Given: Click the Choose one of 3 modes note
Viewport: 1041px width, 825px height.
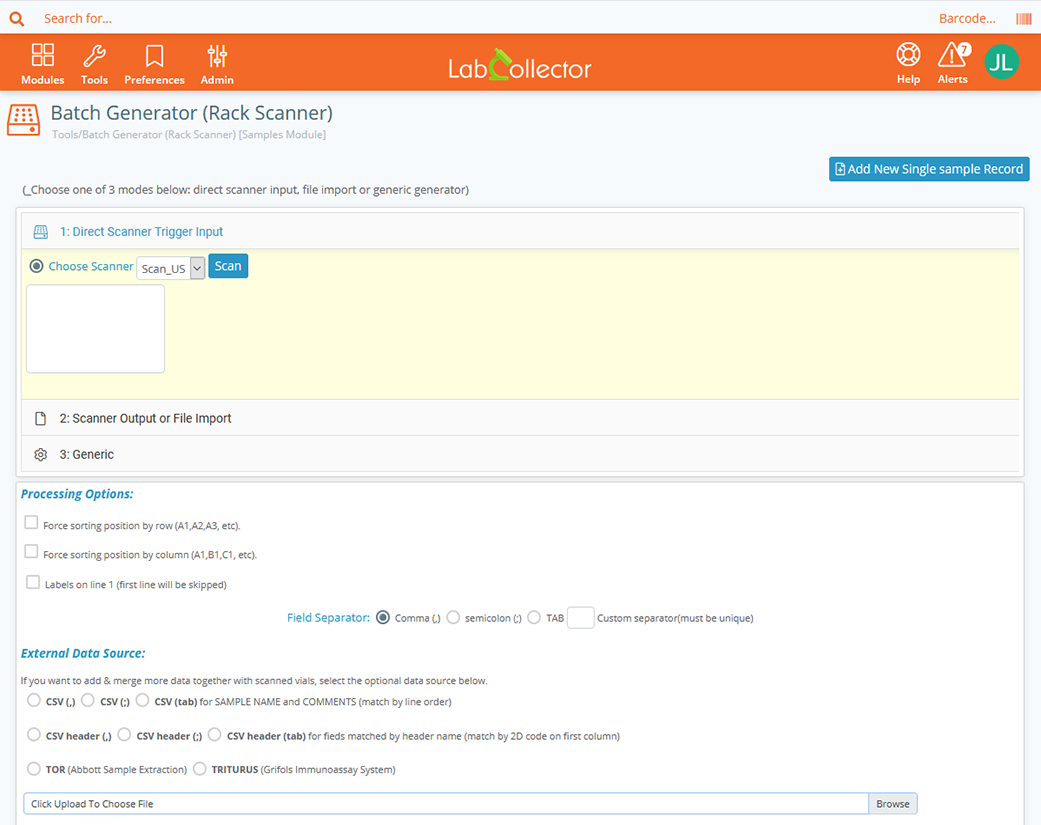Looking at the screenshot, I should point(246,190).
